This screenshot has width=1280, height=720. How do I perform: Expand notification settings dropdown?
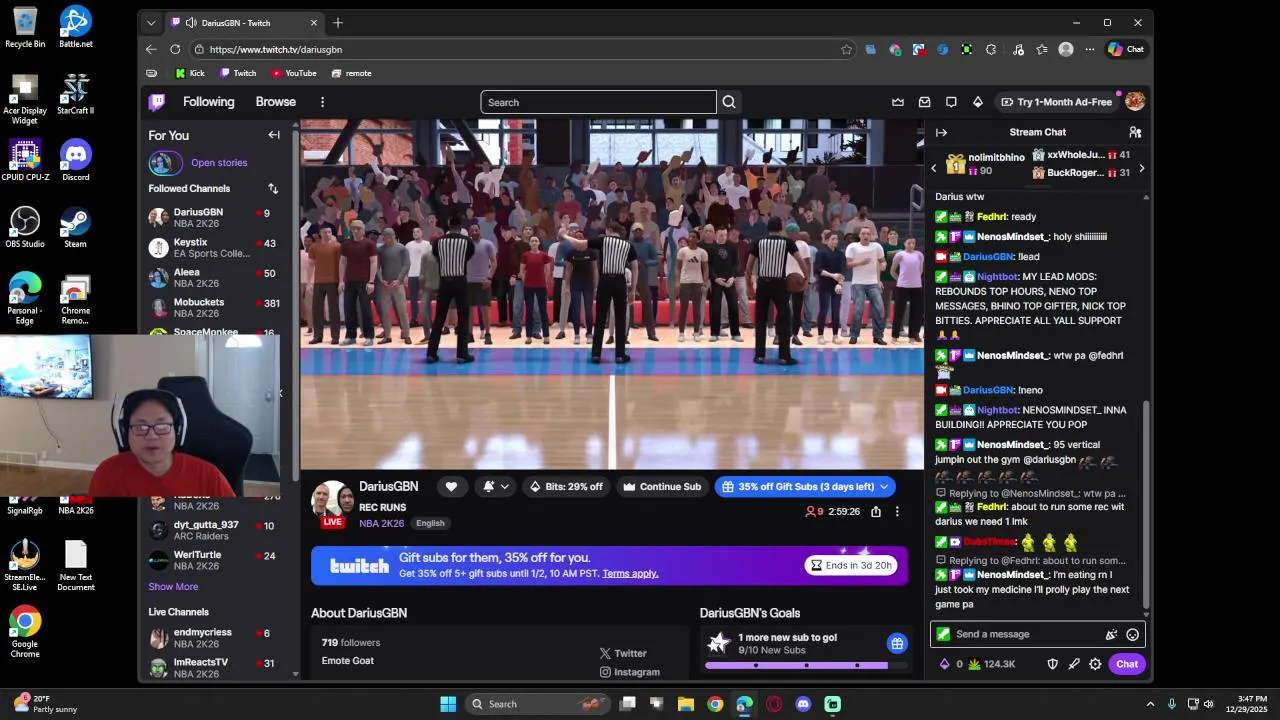click(x=504, y=487)
